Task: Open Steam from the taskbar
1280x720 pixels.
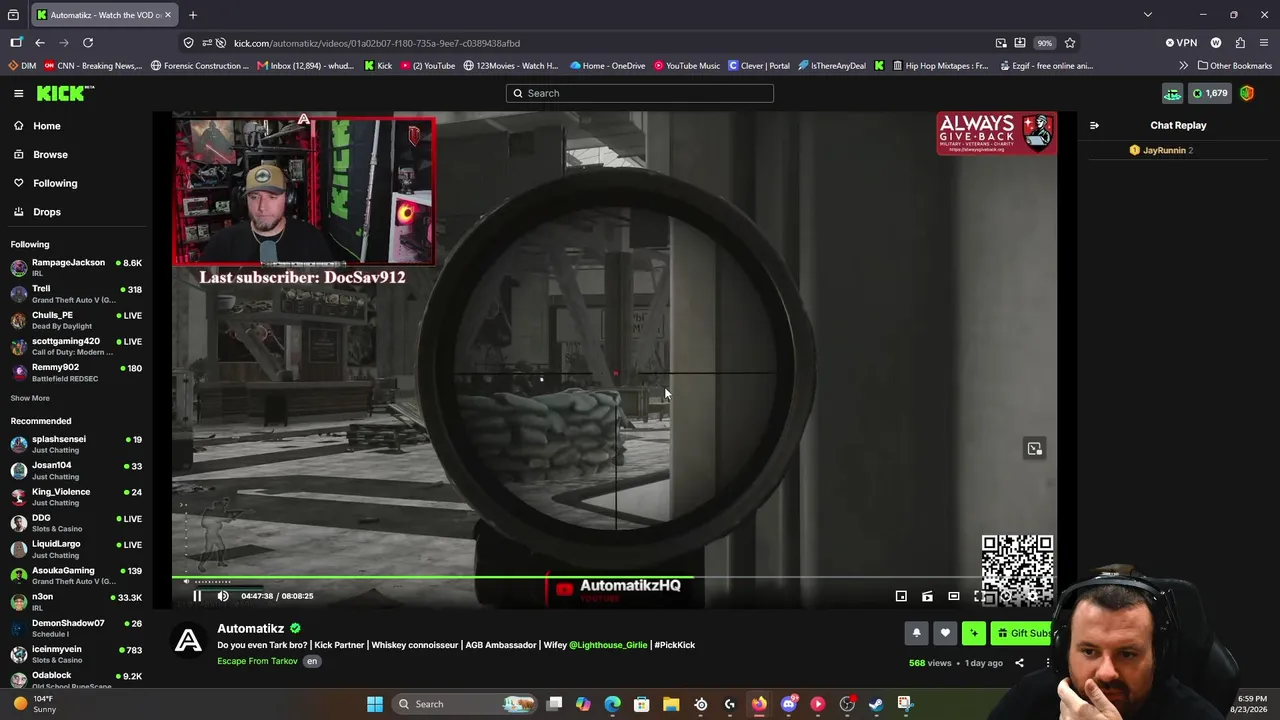Action: click(876, 704)
